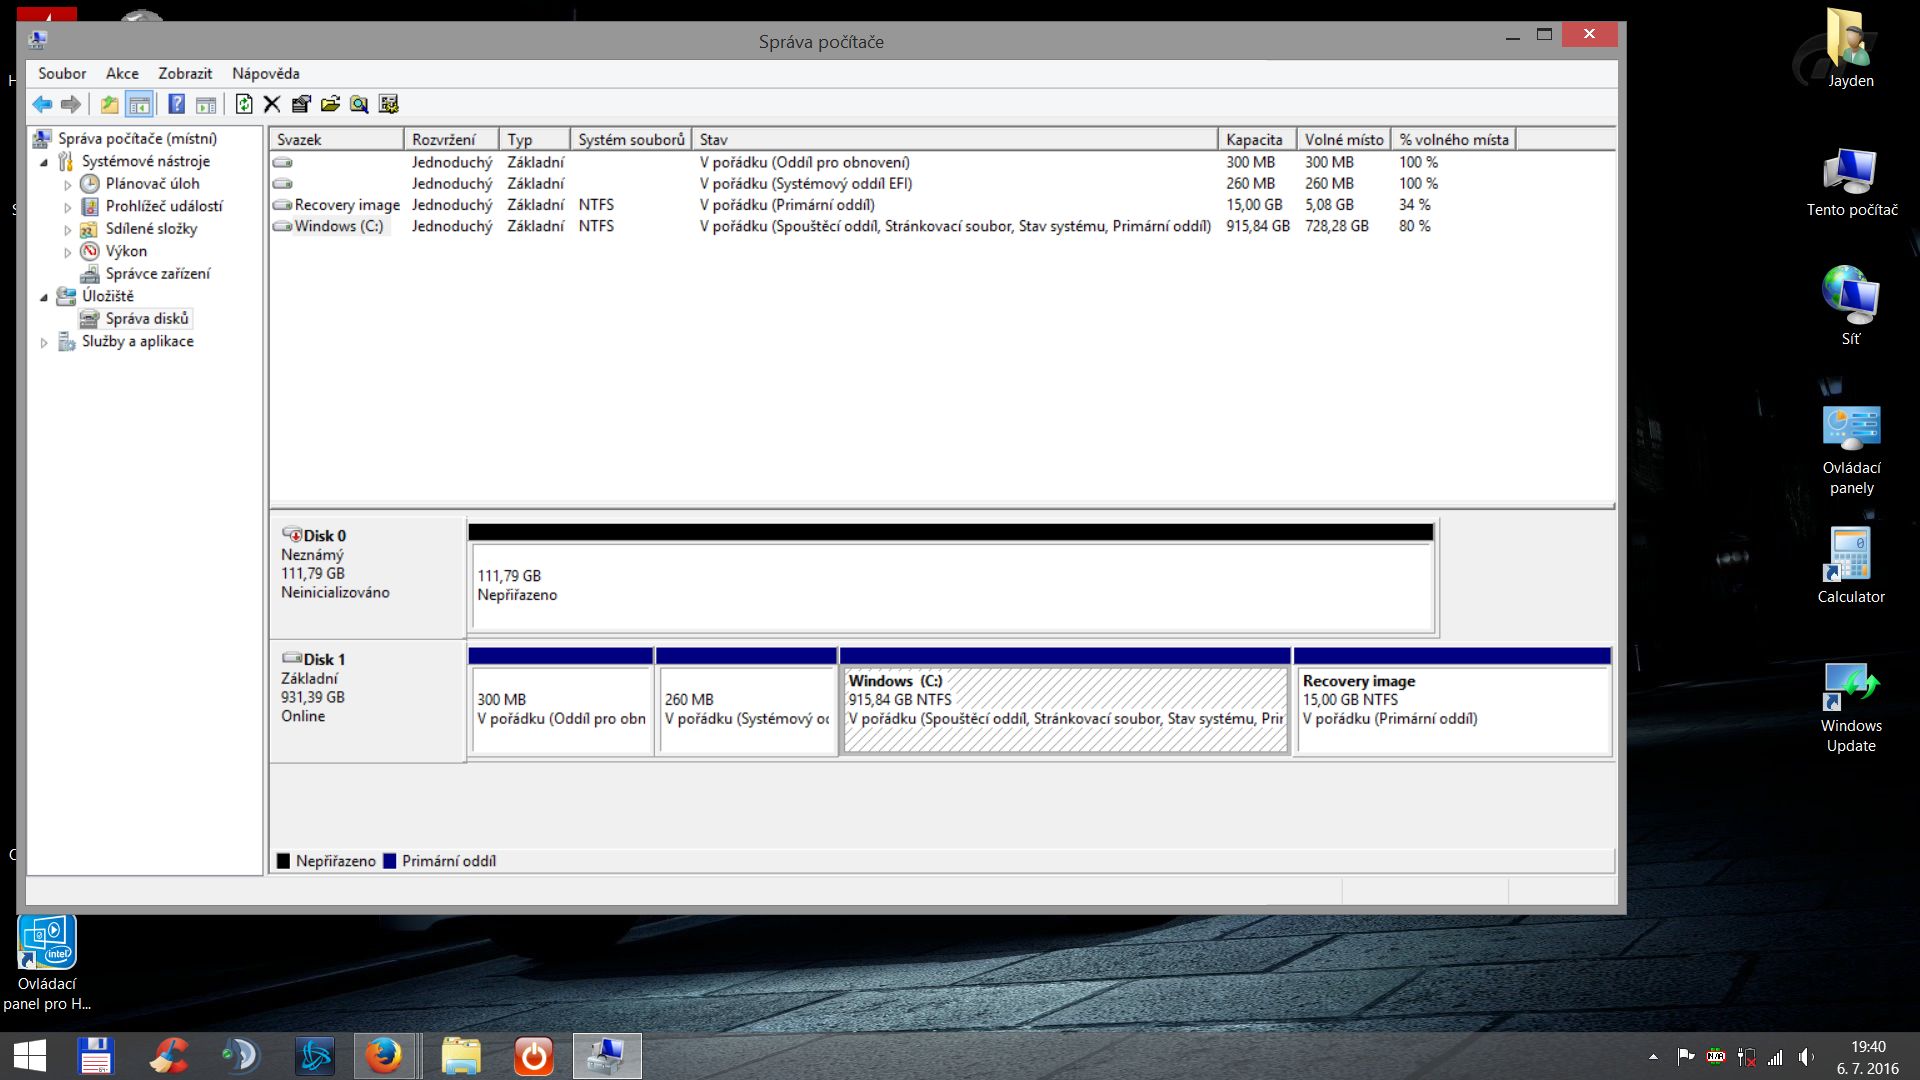Screen dimensions: 1920x1080
Task: Select the Recovery image volume row
Action: pyautogui.click(x=346, y=205)
